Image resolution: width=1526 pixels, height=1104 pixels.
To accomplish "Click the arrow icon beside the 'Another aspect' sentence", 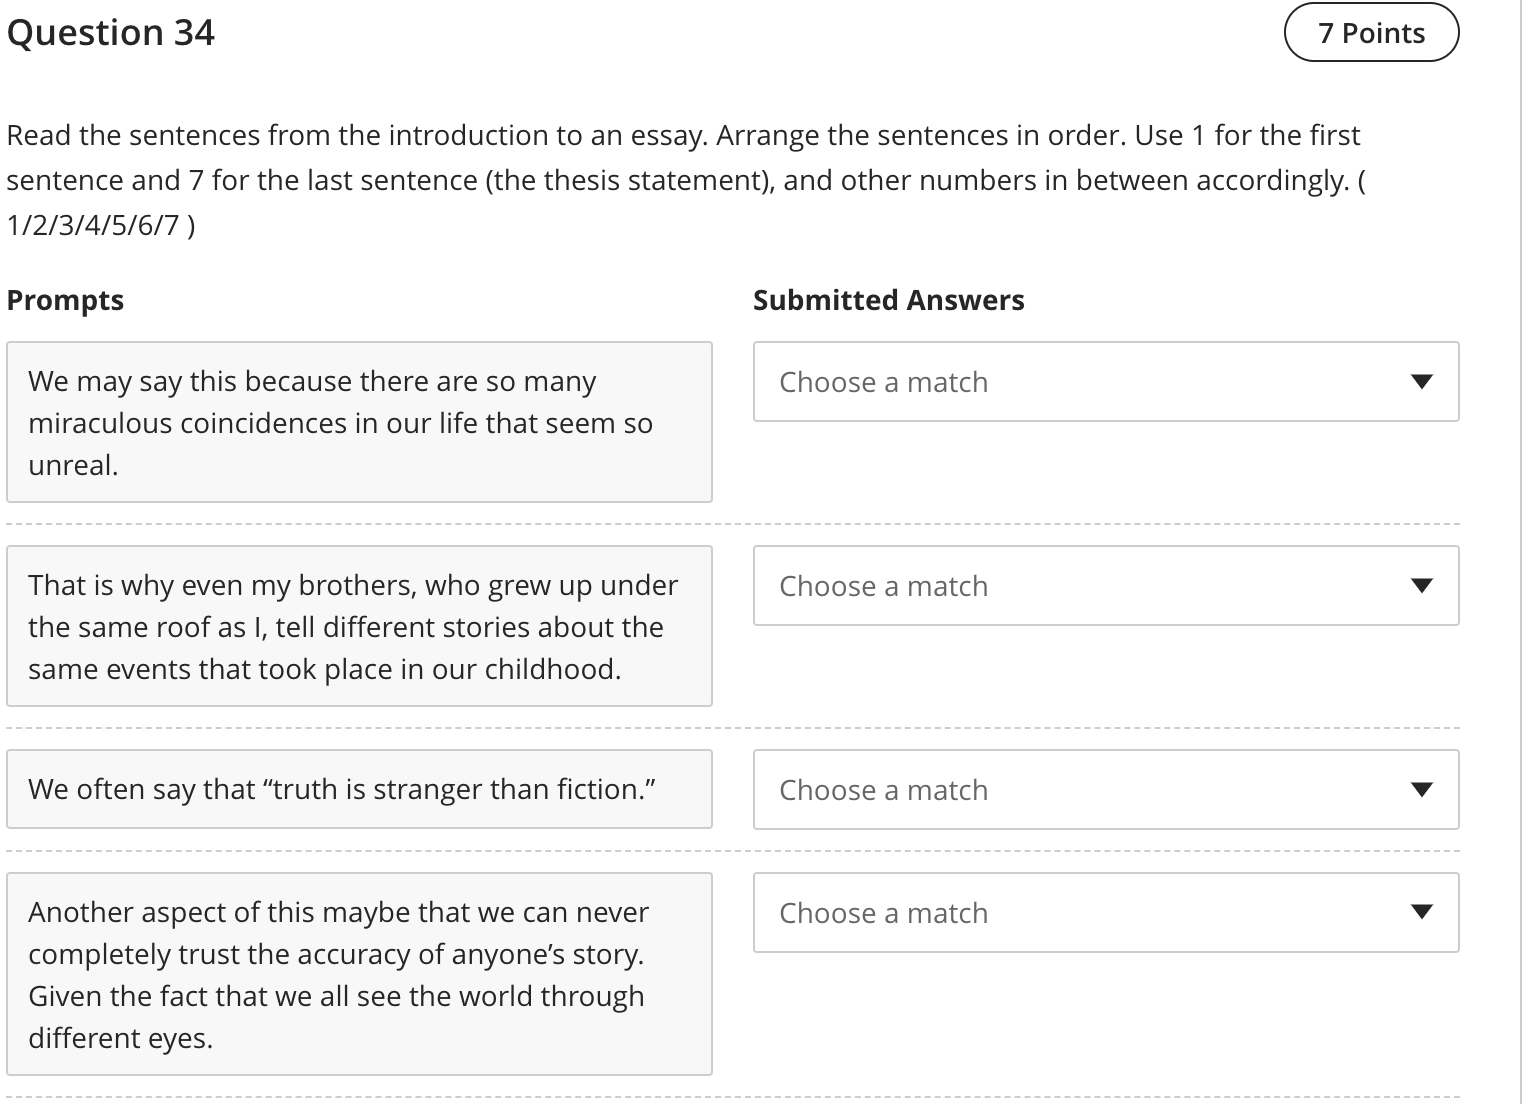I will coord(1420,912).
